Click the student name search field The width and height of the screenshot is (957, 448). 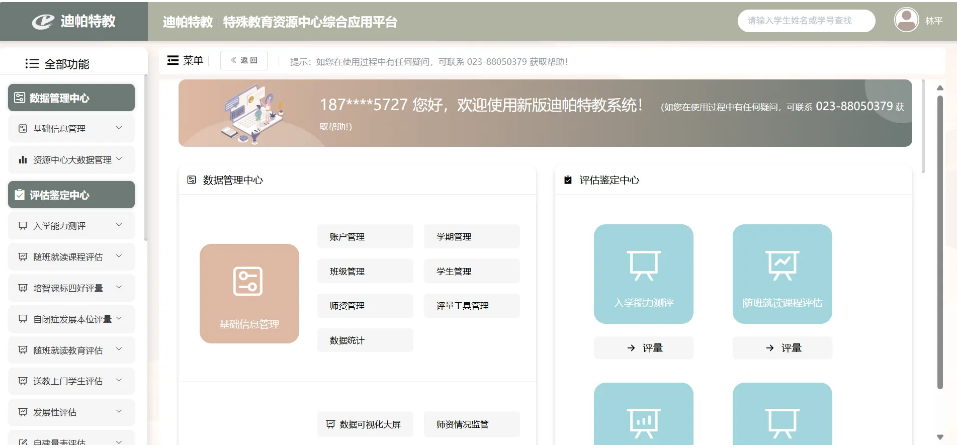point(806,21)
